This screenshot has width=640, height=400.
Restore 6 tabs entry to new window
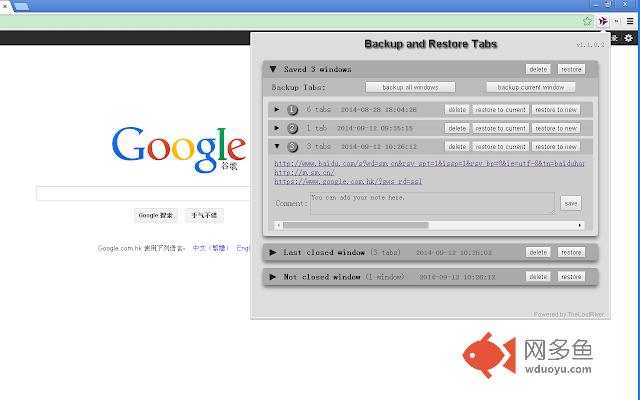(556, 110)
